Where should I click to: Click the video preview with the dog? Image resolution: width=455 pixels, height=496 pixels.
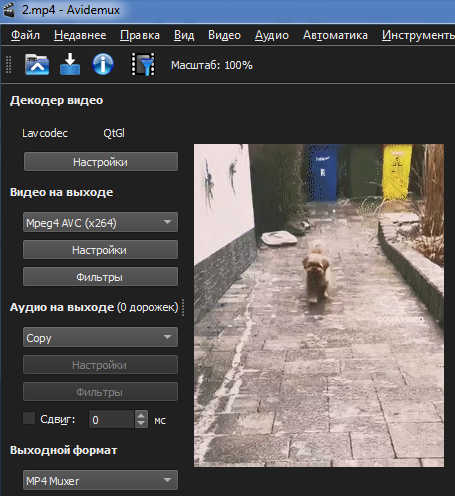319,305
